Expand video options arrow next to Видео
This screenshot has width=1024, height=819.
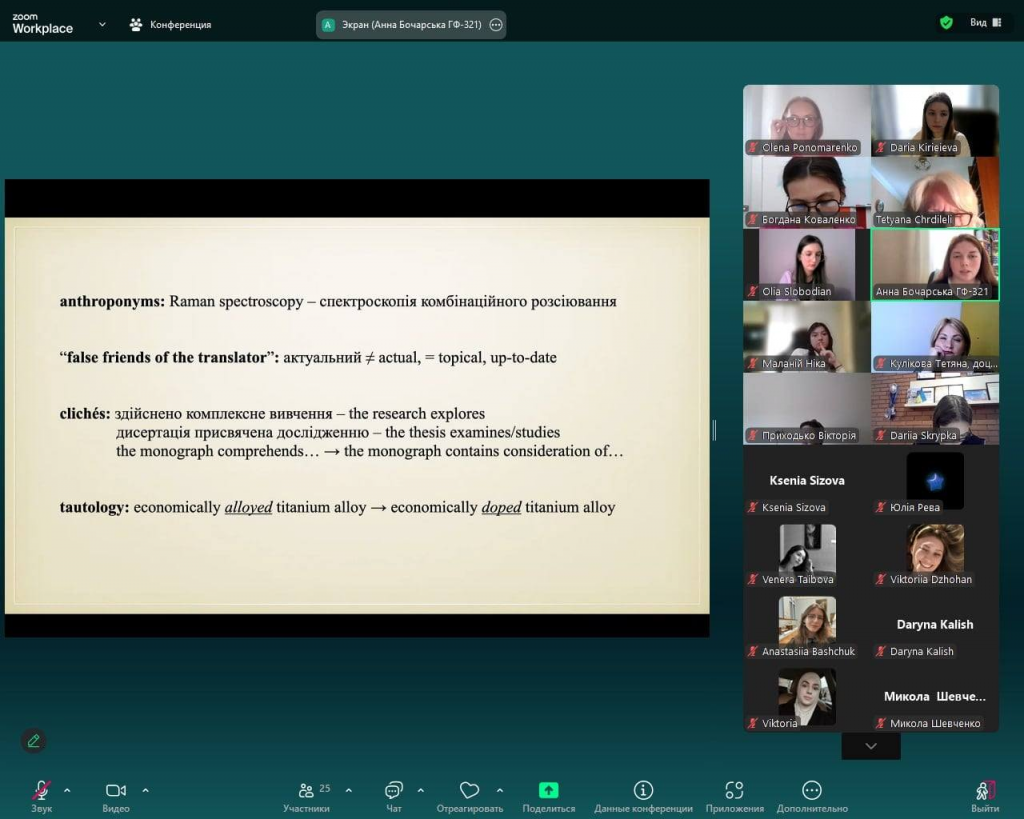coord(145,790)
